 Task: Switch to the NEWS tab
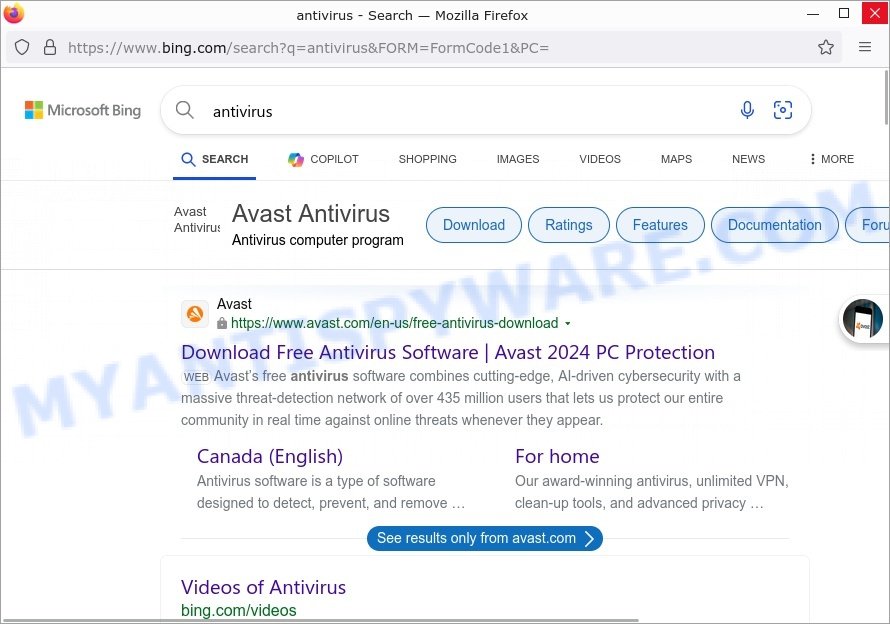[x=748, y=159]
